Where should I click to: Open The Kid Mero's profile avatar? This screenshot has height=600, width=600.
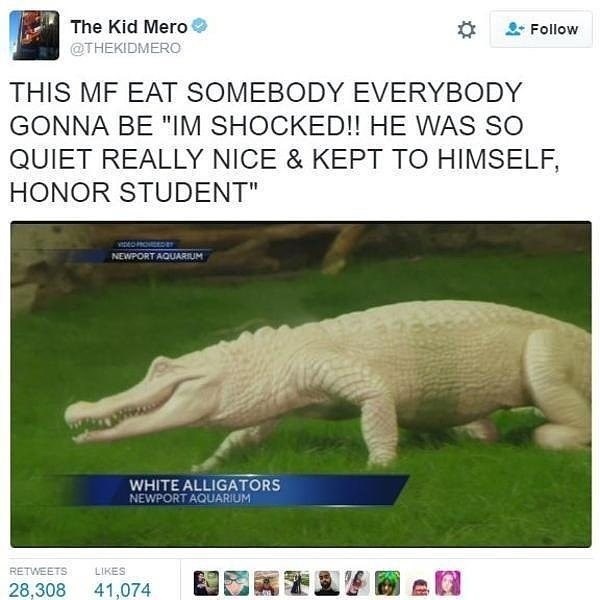pos(34,35)
